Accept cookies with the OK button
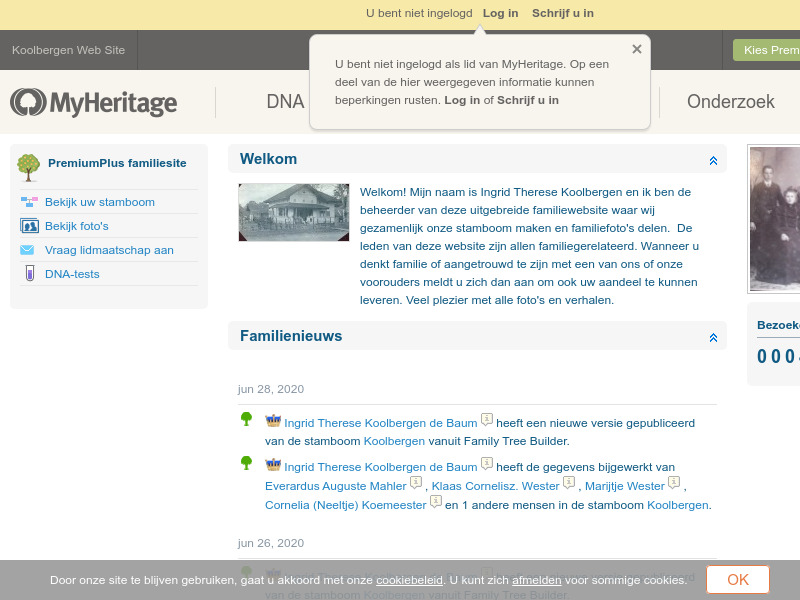Viewport: 800px width, 600px height. [x=737, y=579]
